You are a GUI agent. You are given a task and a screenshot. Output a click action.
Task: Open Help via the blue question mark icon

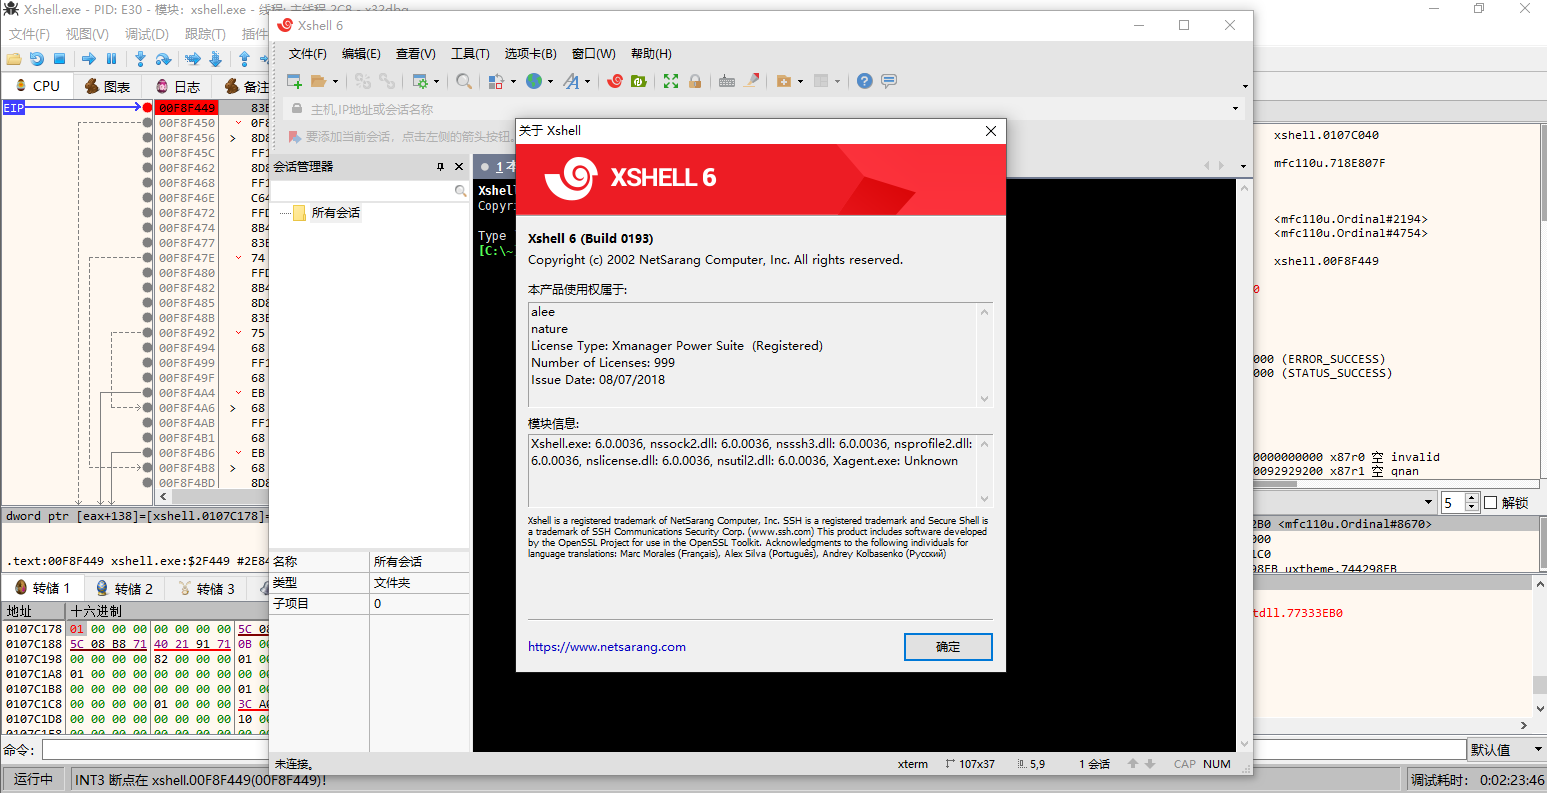coord(864,81)
